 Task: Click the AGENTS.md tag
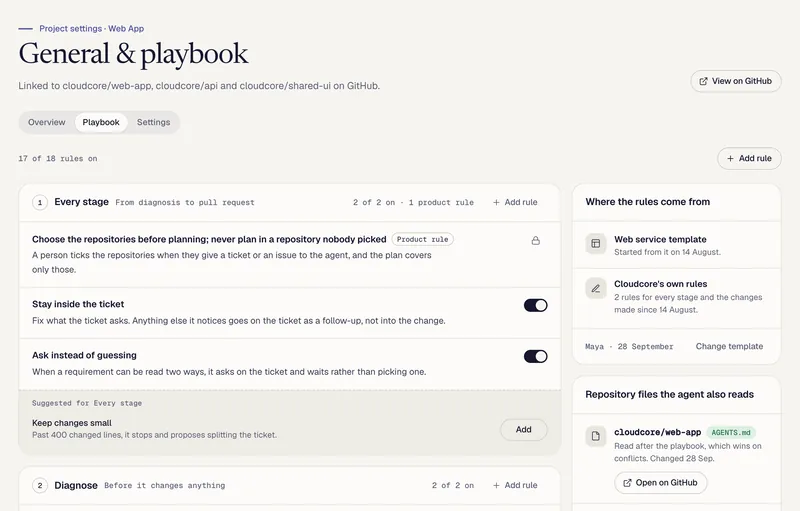731,432
